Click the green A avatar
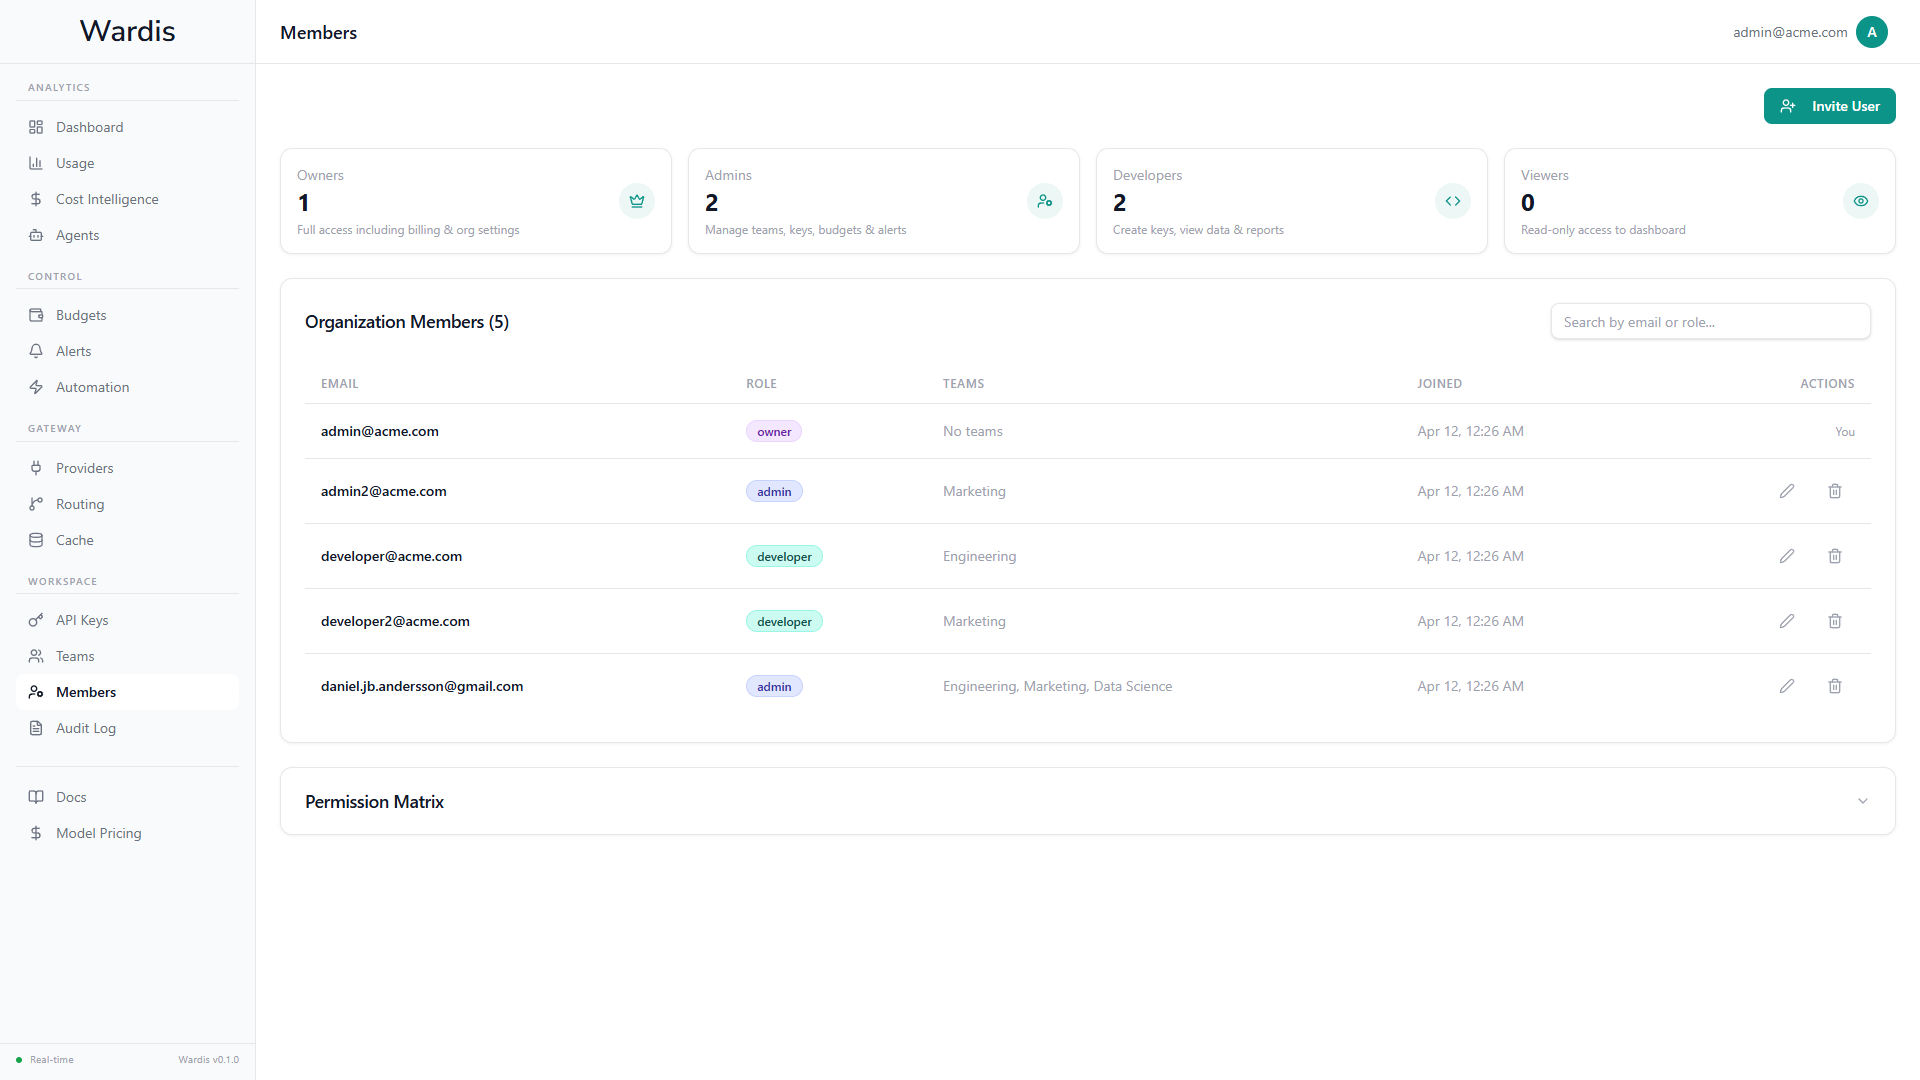This screenshot has height=1080, width=1920. 1872,32
